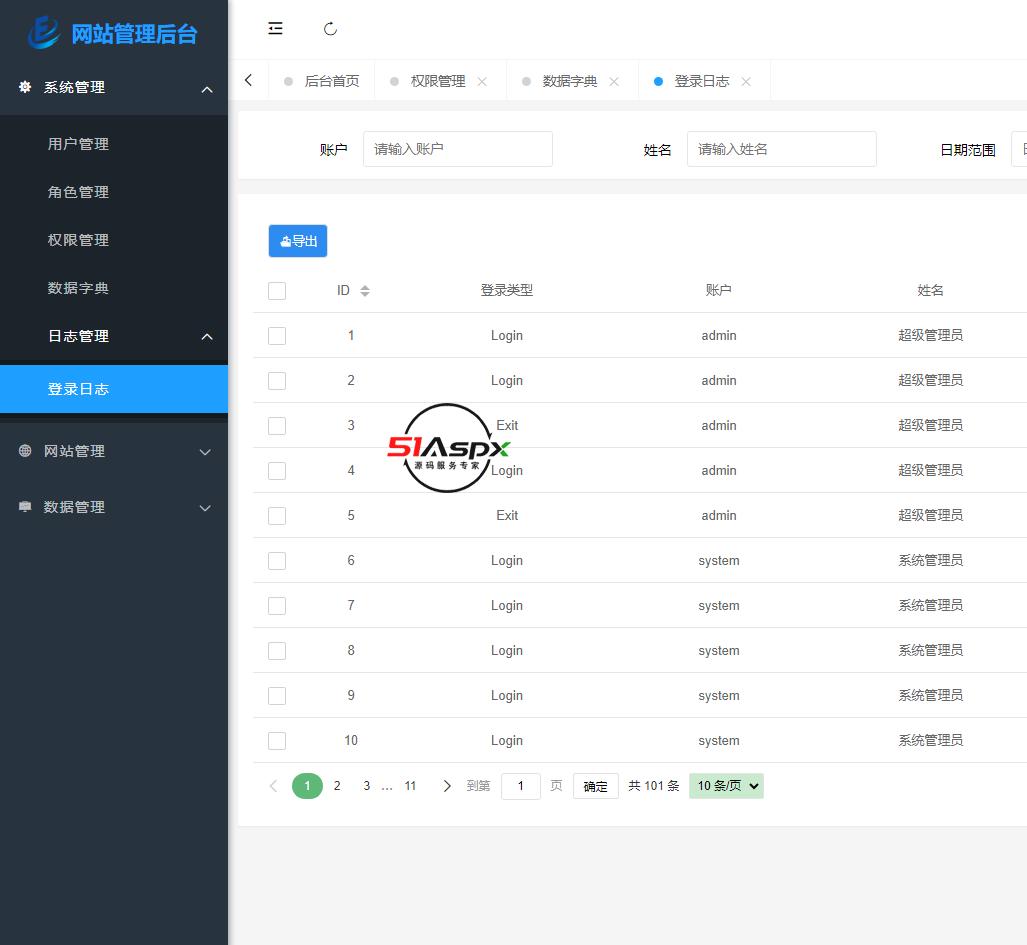Click the 登录类型 column header
Image resolution: width=1027 pixels, height=945 pixels.
(506, 290)
